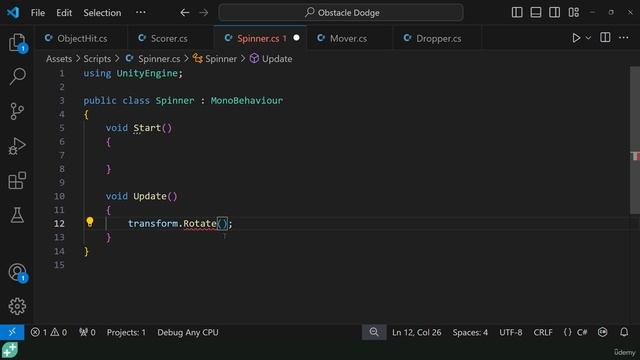640x360 pixels.
Task: Open the Copilot status icon
Action: [602, 332]
